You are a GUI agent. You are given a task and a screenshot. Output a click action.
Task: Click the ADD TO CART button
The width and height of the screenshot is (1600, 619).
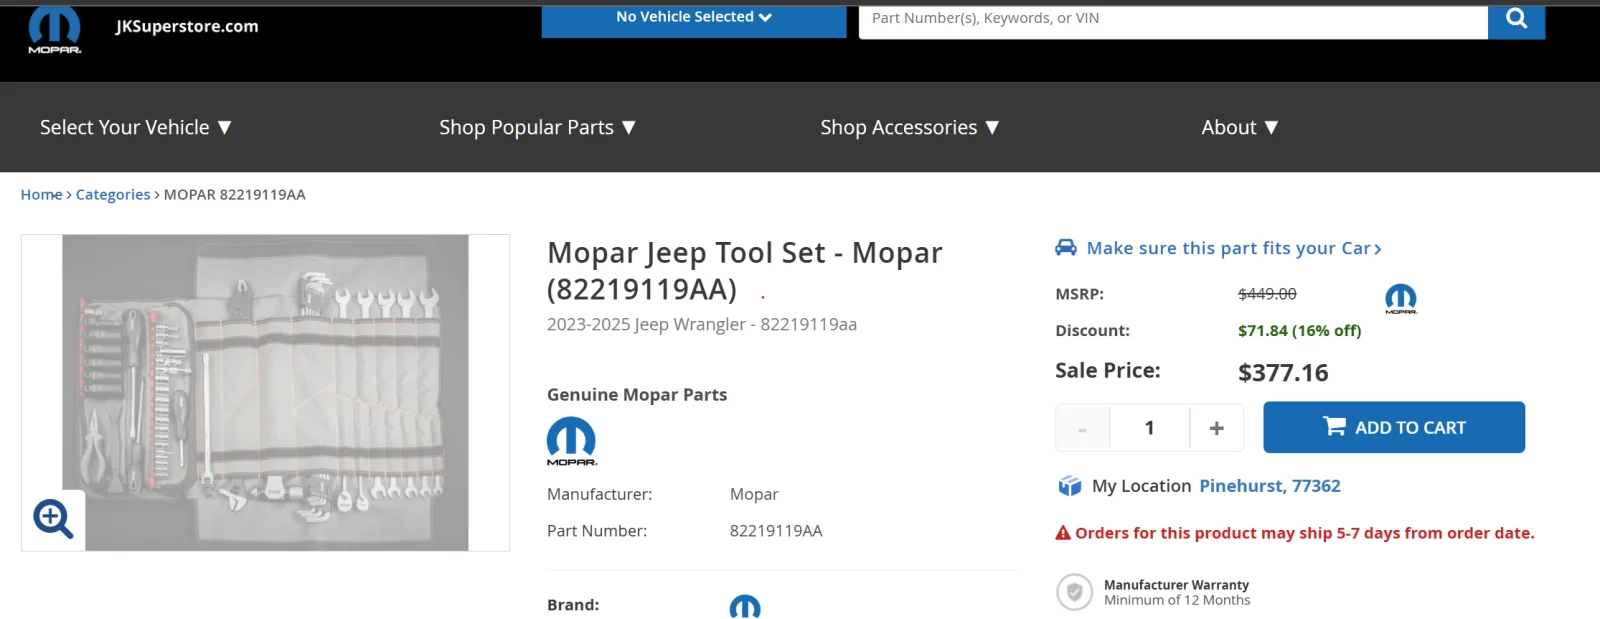pos(1394,427)
